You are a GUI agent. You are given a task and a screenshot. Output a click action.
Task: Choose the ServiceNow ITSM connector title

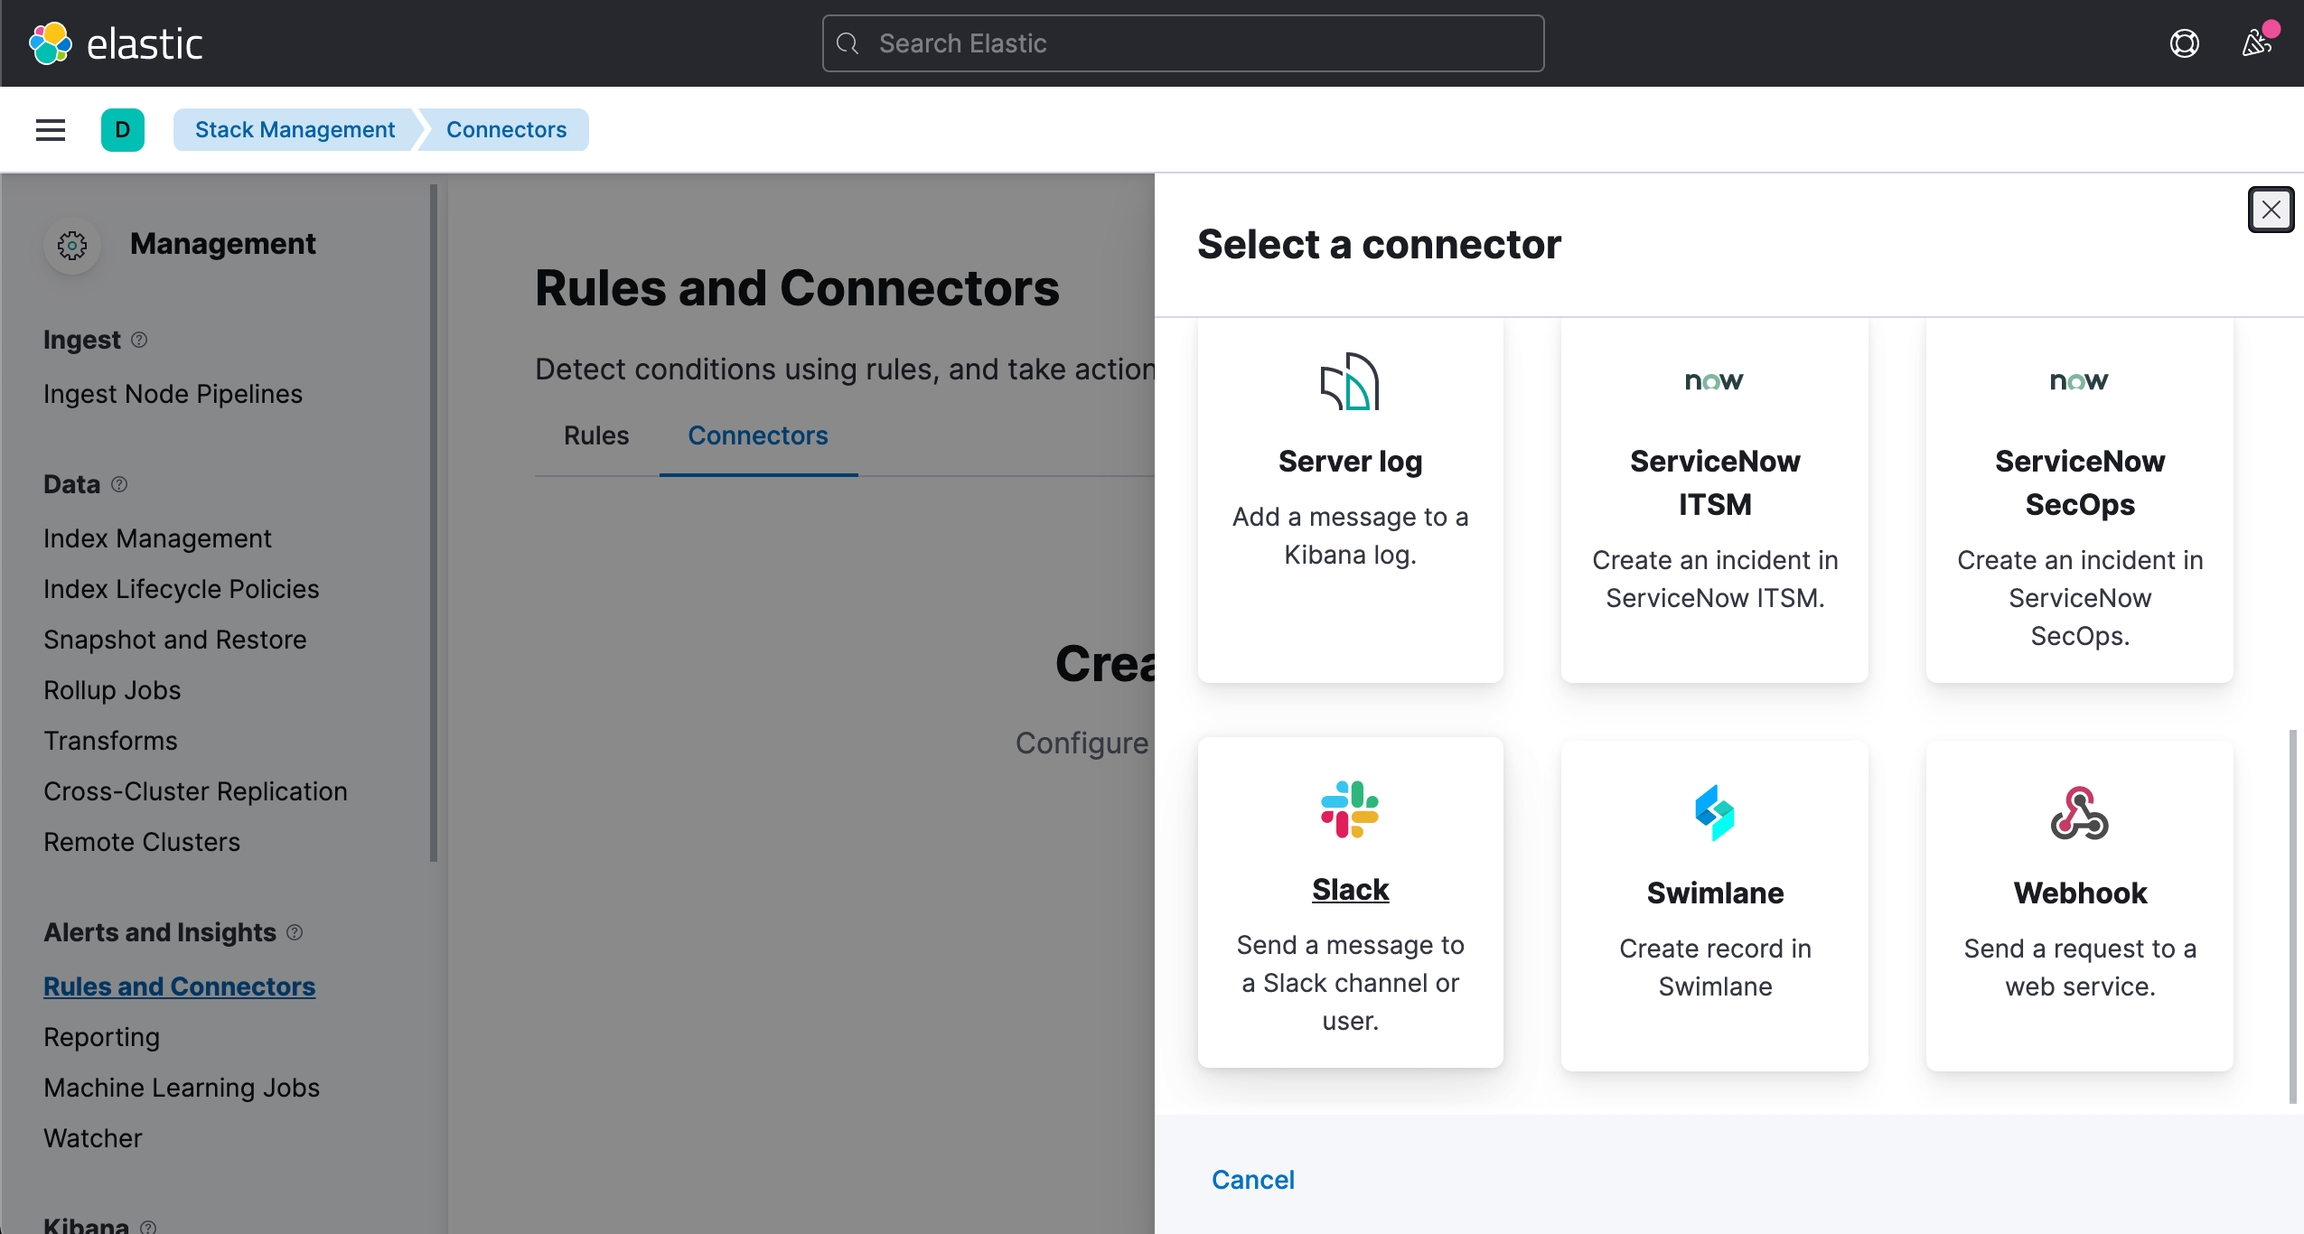1714,483
